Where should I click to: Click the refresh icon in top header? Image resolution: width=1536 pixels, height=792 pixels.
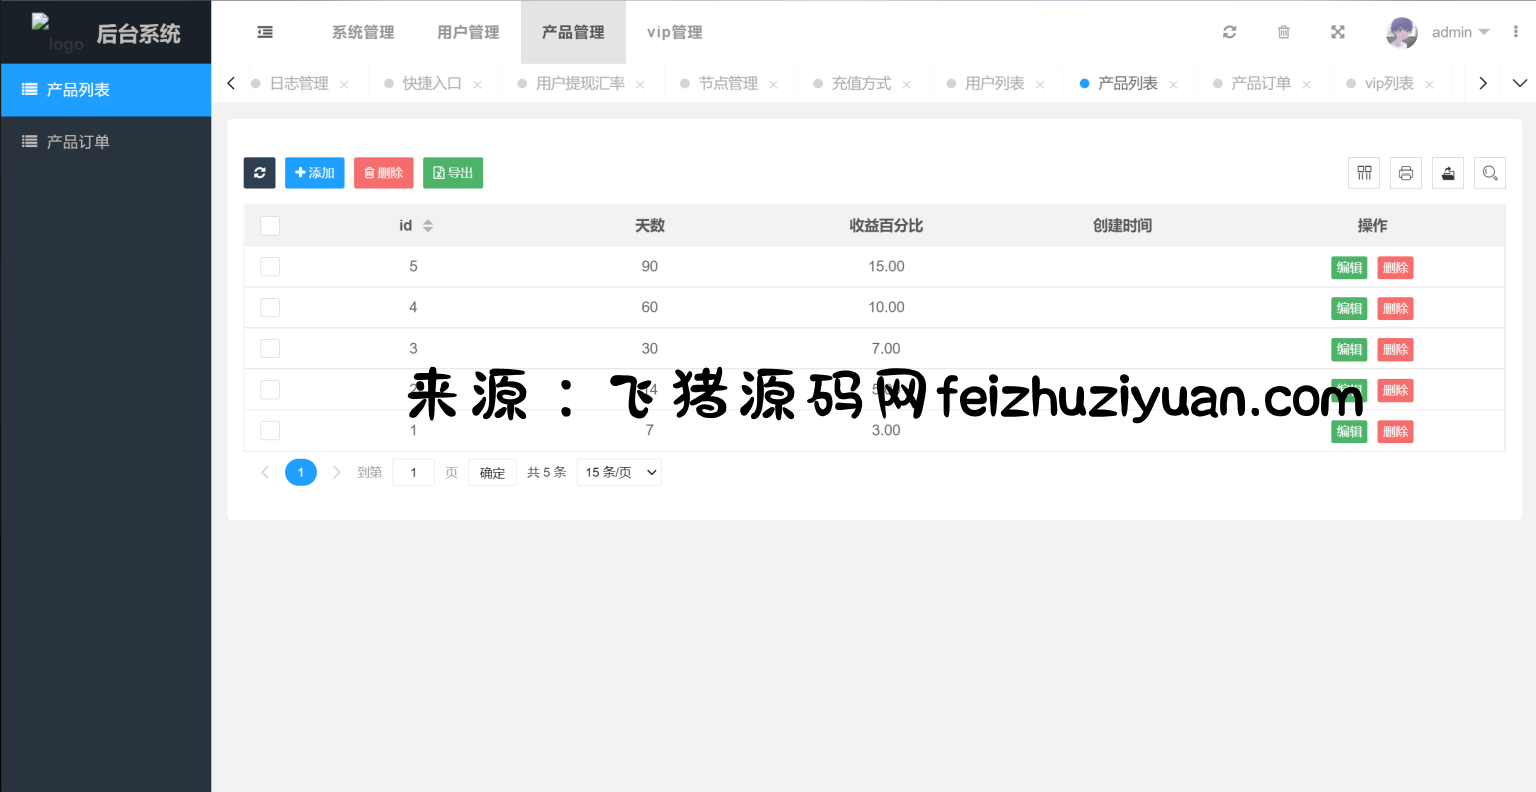[x=1229, y=32]
